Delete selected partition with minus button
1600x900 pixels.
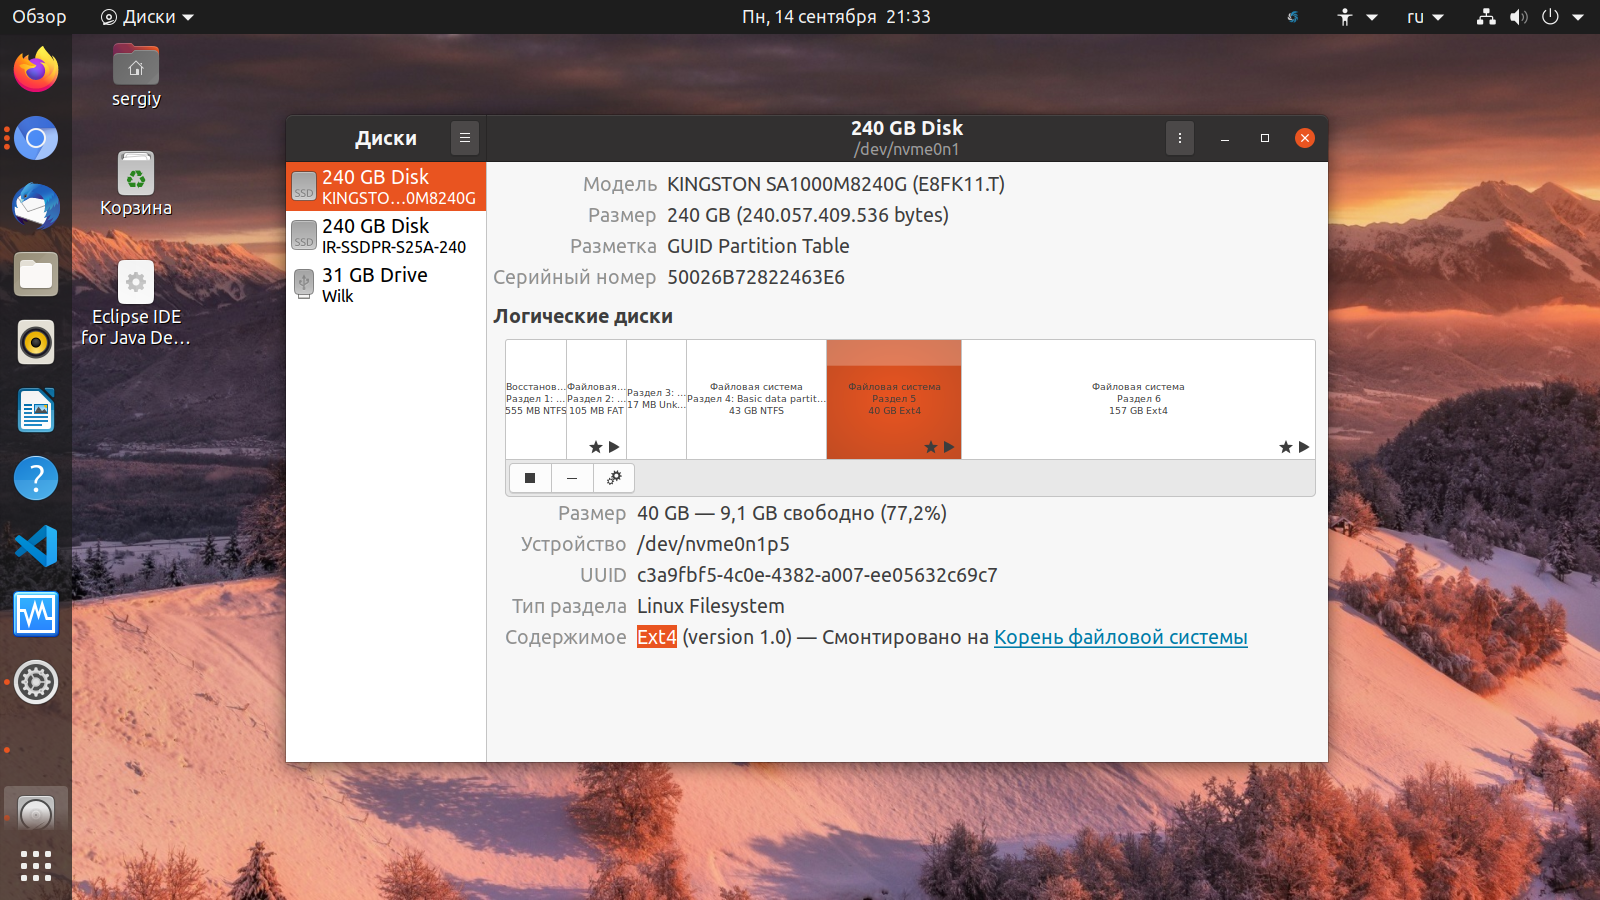point(572,478)
